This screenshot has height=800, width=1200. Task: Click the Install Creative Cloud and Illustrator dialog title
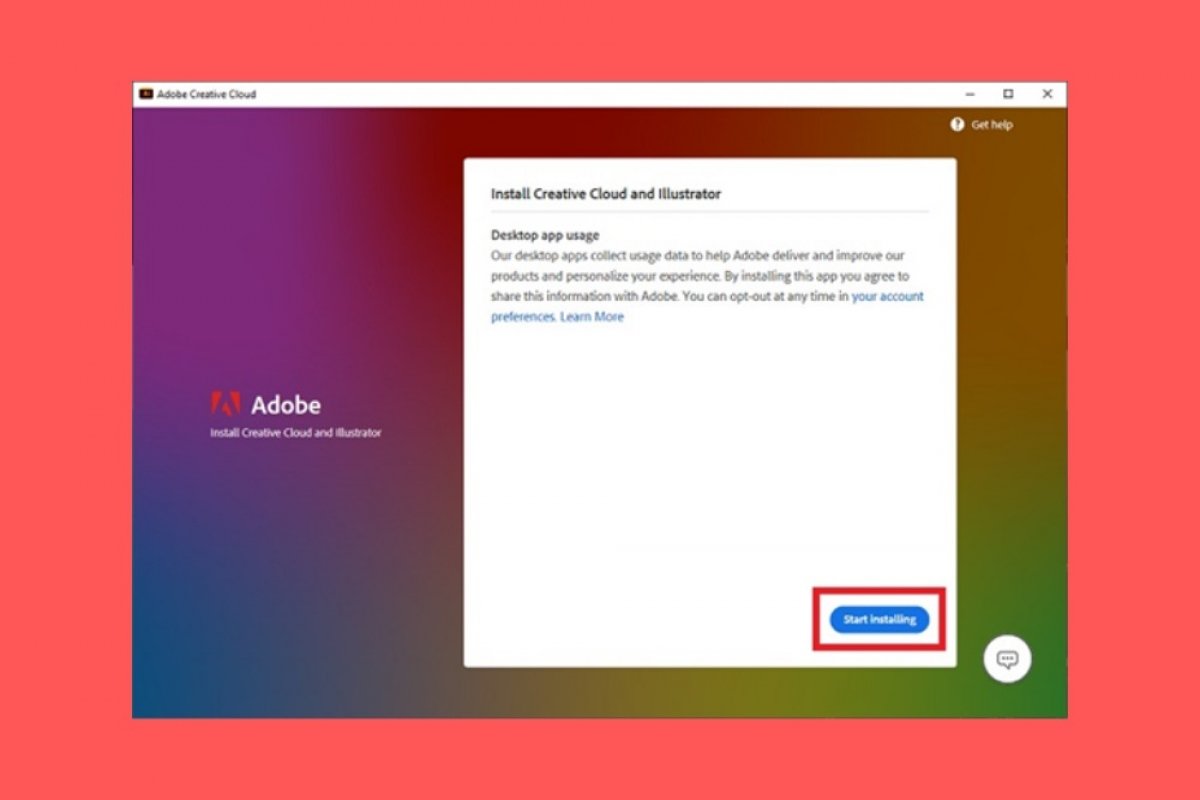point(606,194)
